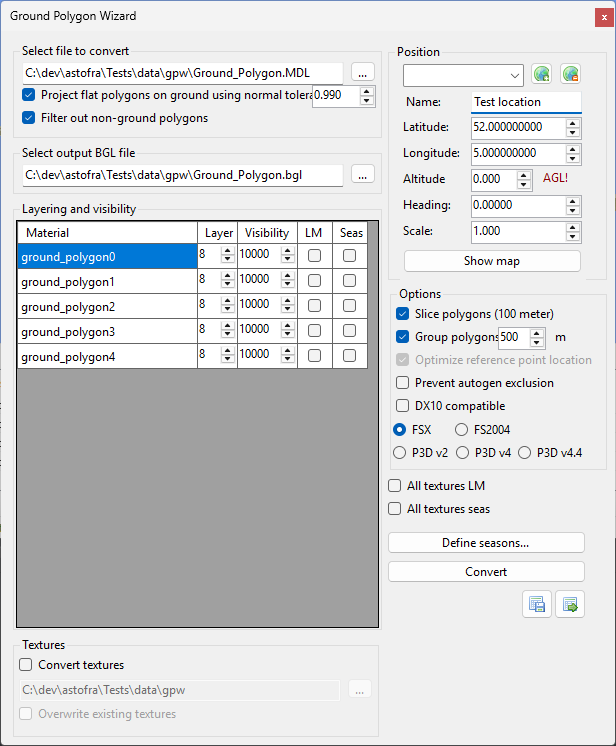Click the save settings icon below Convert
The image size is (616, 746).
(x=537, y=604)
